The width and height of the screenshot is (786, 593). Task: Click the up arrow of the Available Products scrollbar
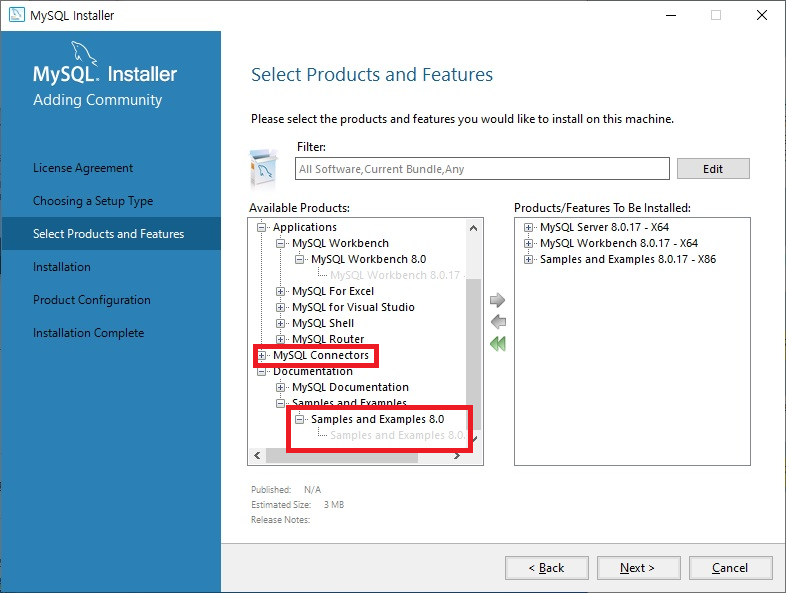(x=474, y=228)
